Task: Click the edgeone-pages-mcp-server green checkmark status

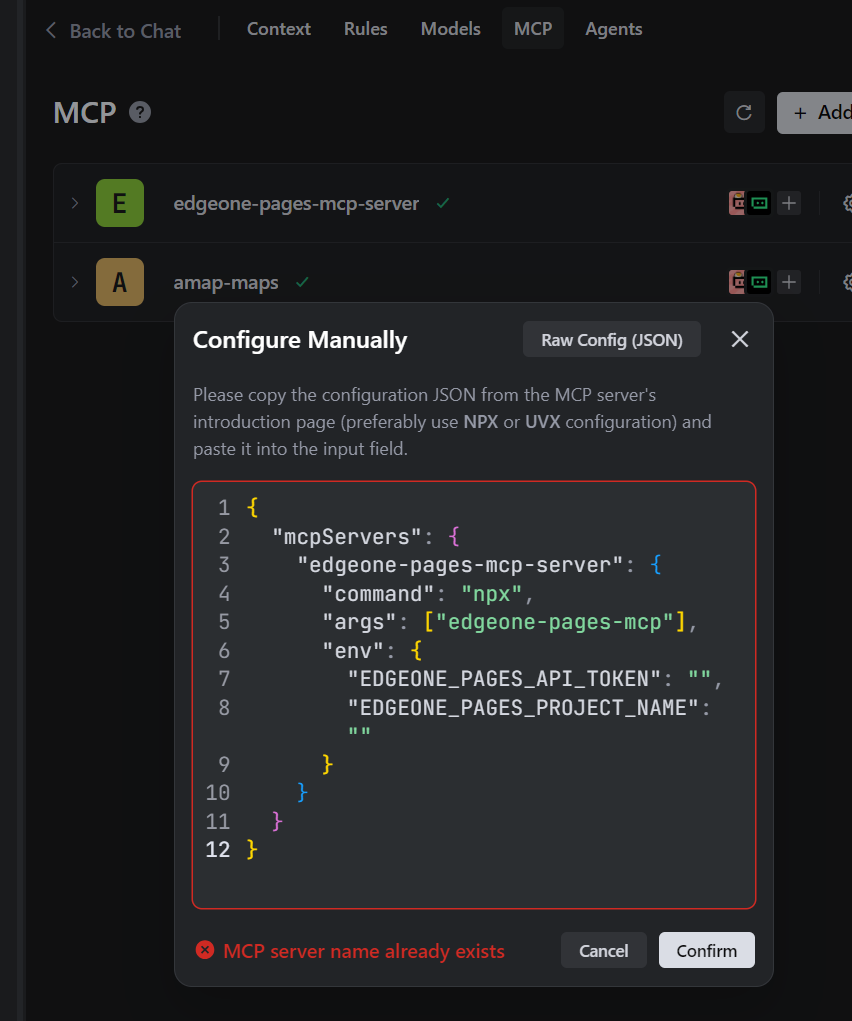Action: (x=443, y=203)
